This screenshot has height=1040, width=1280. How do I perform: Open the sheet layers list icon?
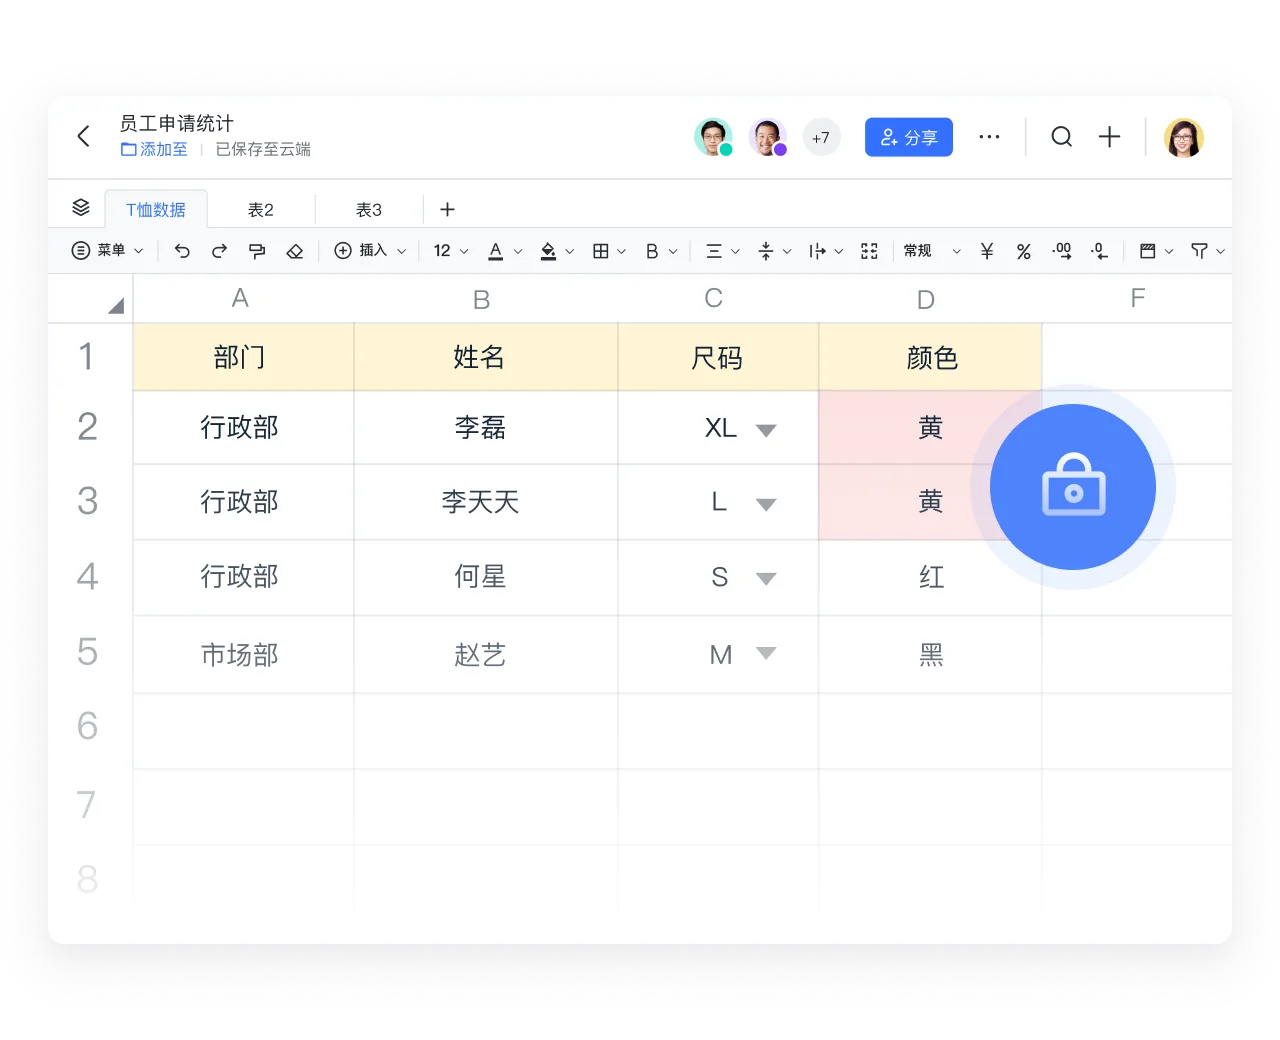[x=81, y=208]
